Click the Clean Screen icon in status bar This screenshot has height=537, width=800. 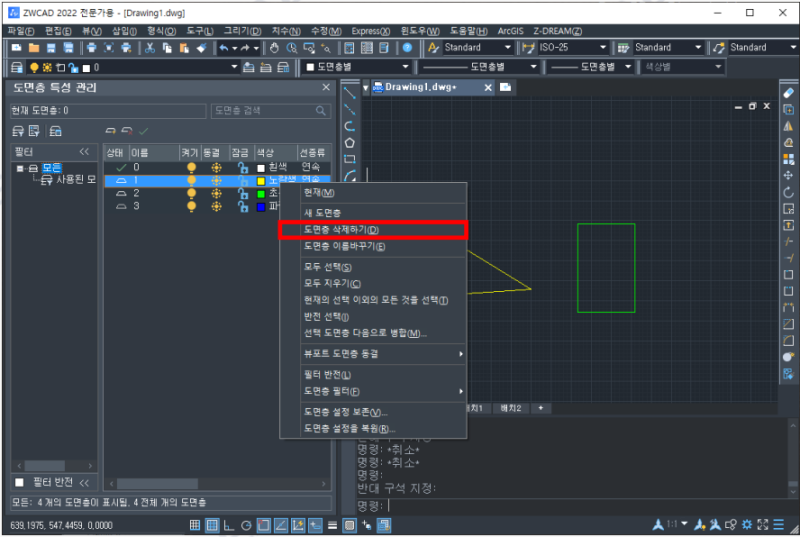763,525
